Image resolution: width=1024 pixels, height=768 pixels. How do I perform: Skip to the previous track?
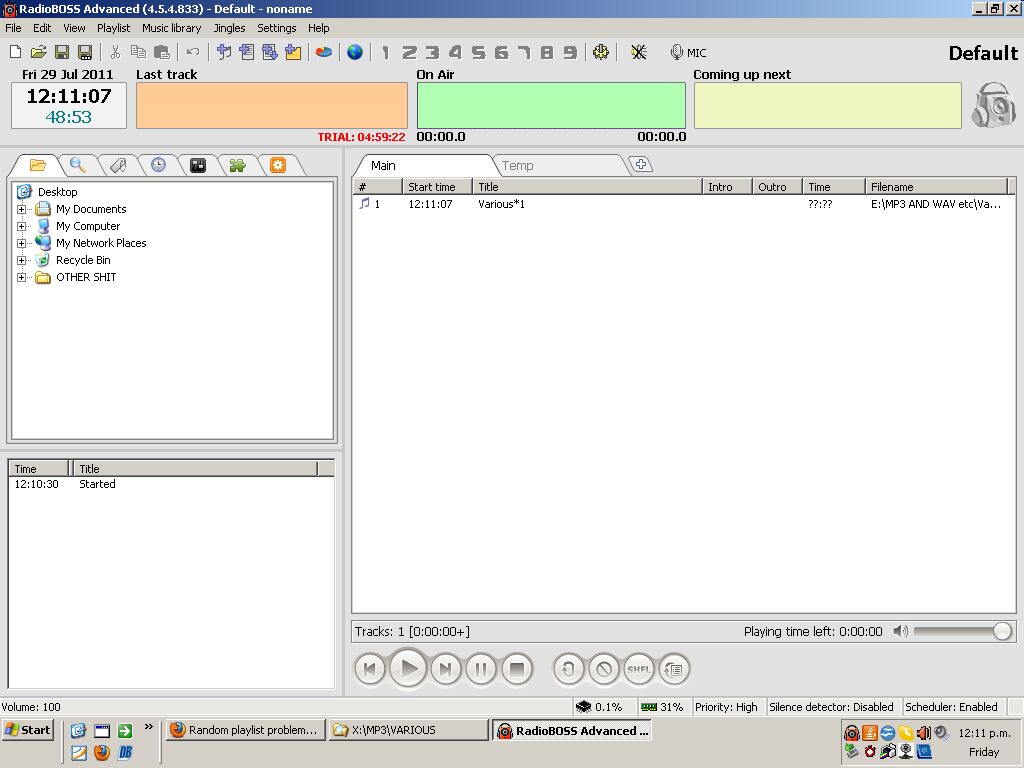[370, 669]
